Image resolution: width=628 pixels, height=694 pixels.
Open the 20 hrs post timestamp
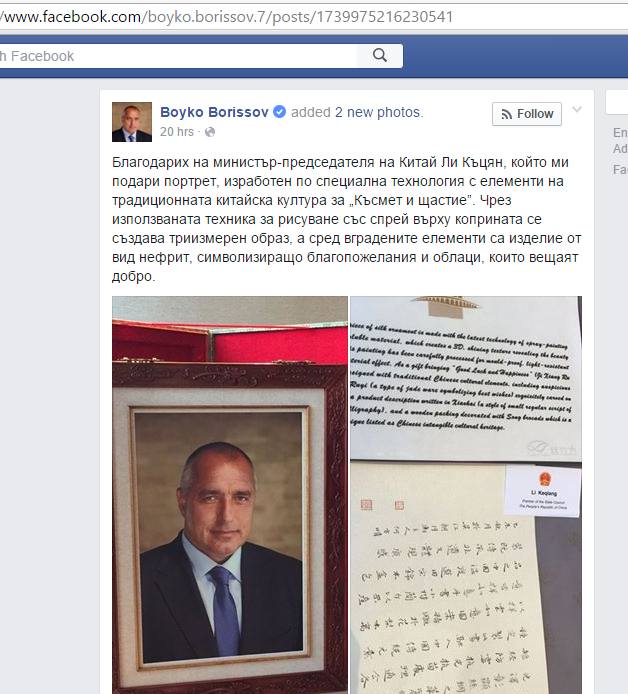(x=177, y=132)
